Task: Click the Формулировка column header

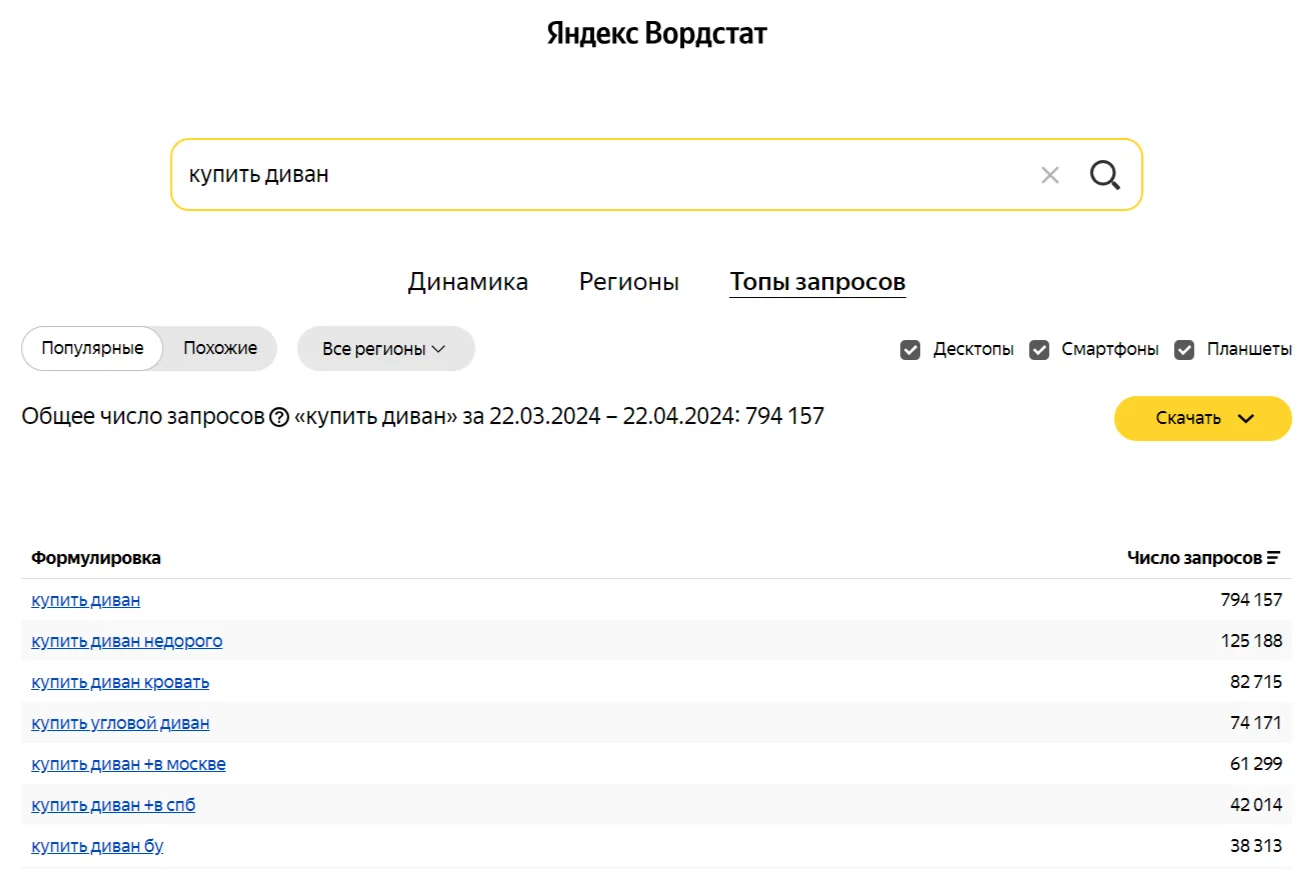Action: pos(96,558)
